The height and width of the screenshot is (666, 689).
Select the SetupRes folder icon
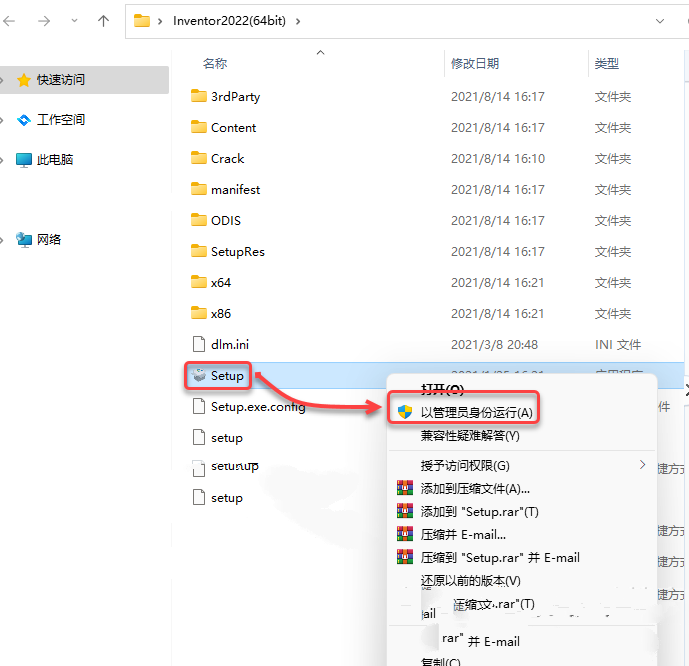coord(199,251)
